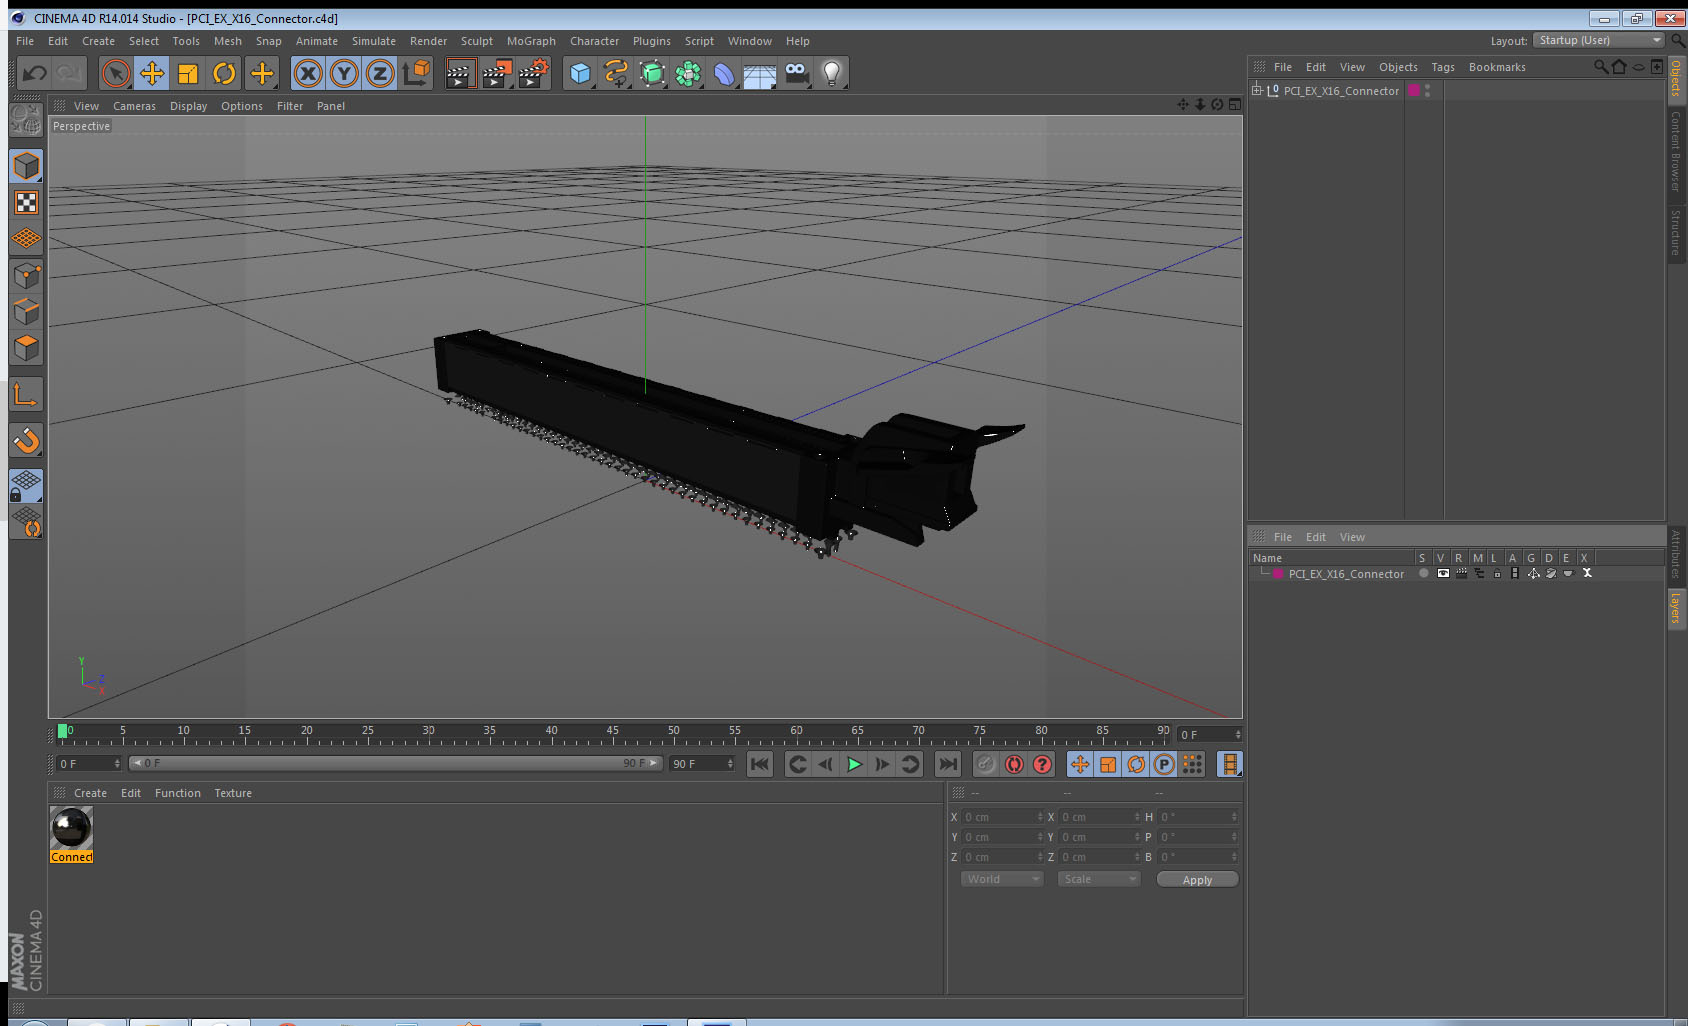Open the Layout dropdown Startup (User)

tap(1600, 40)
